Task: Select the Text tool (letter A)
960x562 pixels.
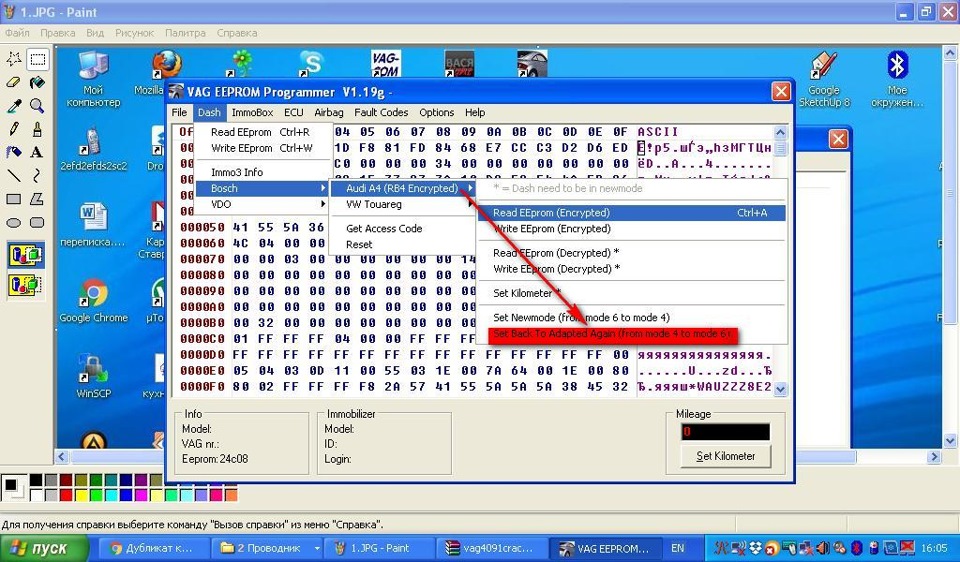Action: coord(37,152)
